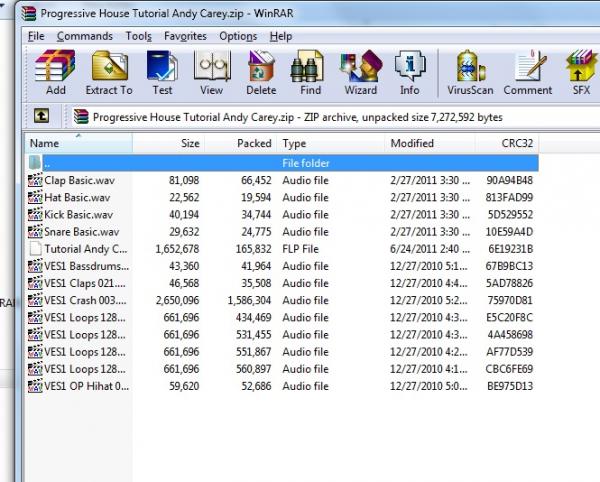Click the VES1 OP Hihat file icon

(35, 386)
